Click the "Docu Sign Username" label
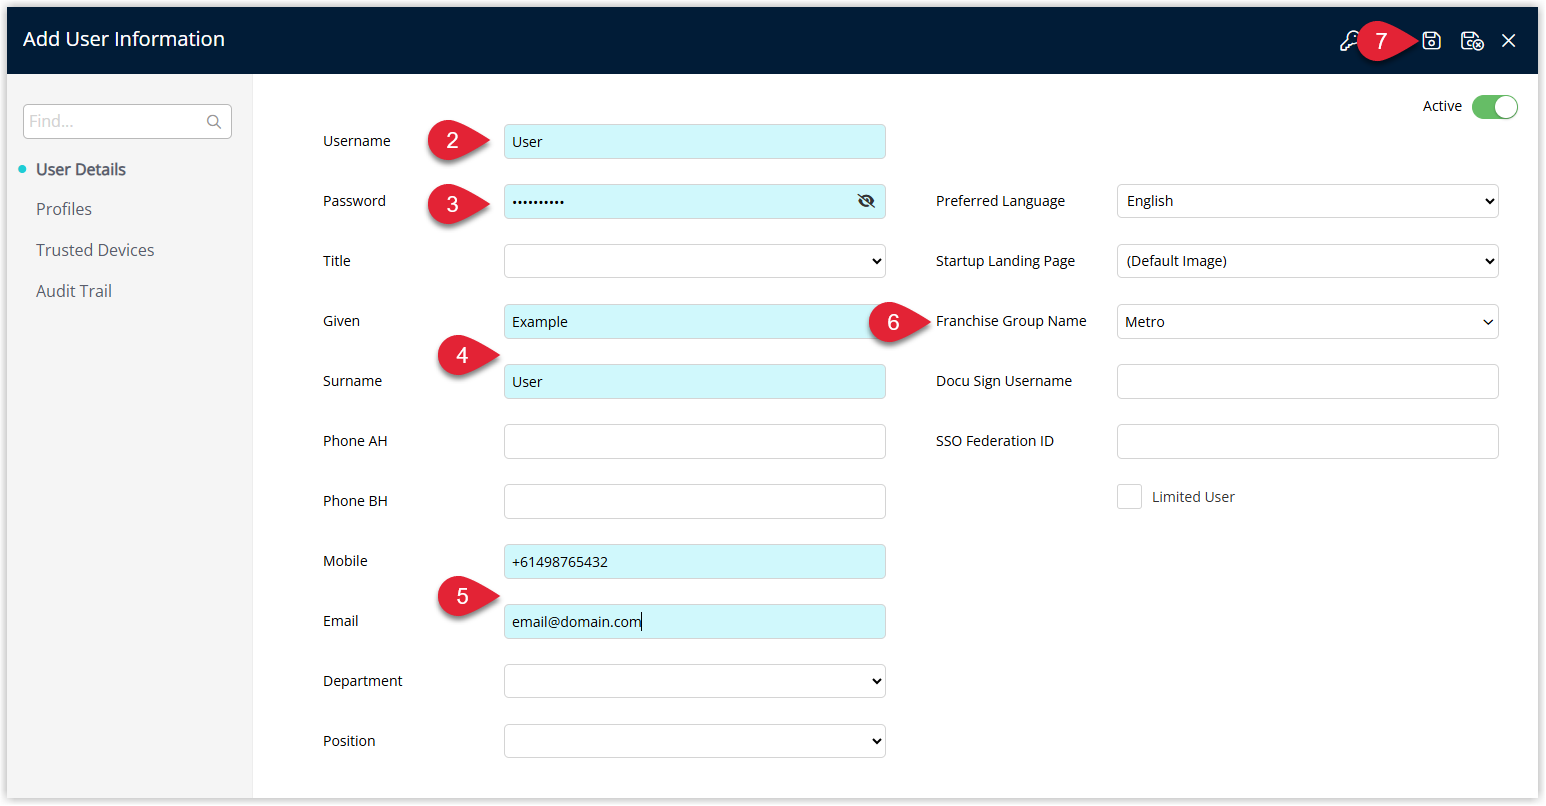 1004,381
